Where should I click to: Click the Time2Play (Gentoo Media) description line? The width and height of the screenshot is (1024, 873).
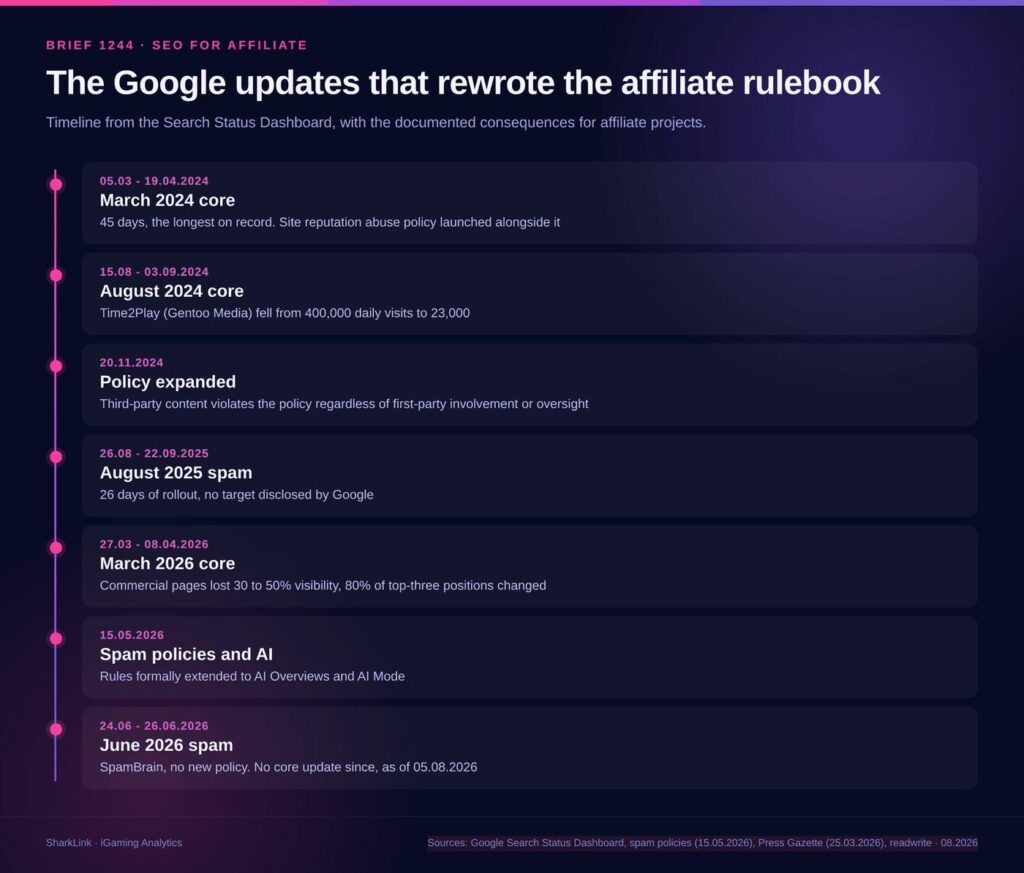click(285, 313)
